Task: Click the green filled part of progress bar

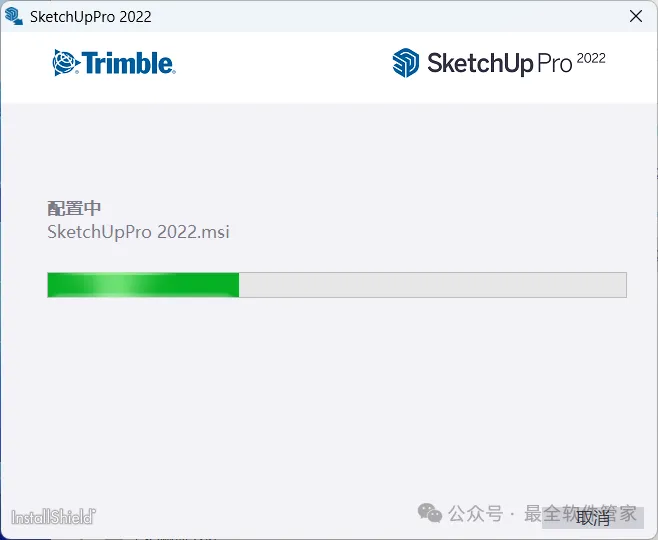Action: pyautogui.click(x=143, y=285)
